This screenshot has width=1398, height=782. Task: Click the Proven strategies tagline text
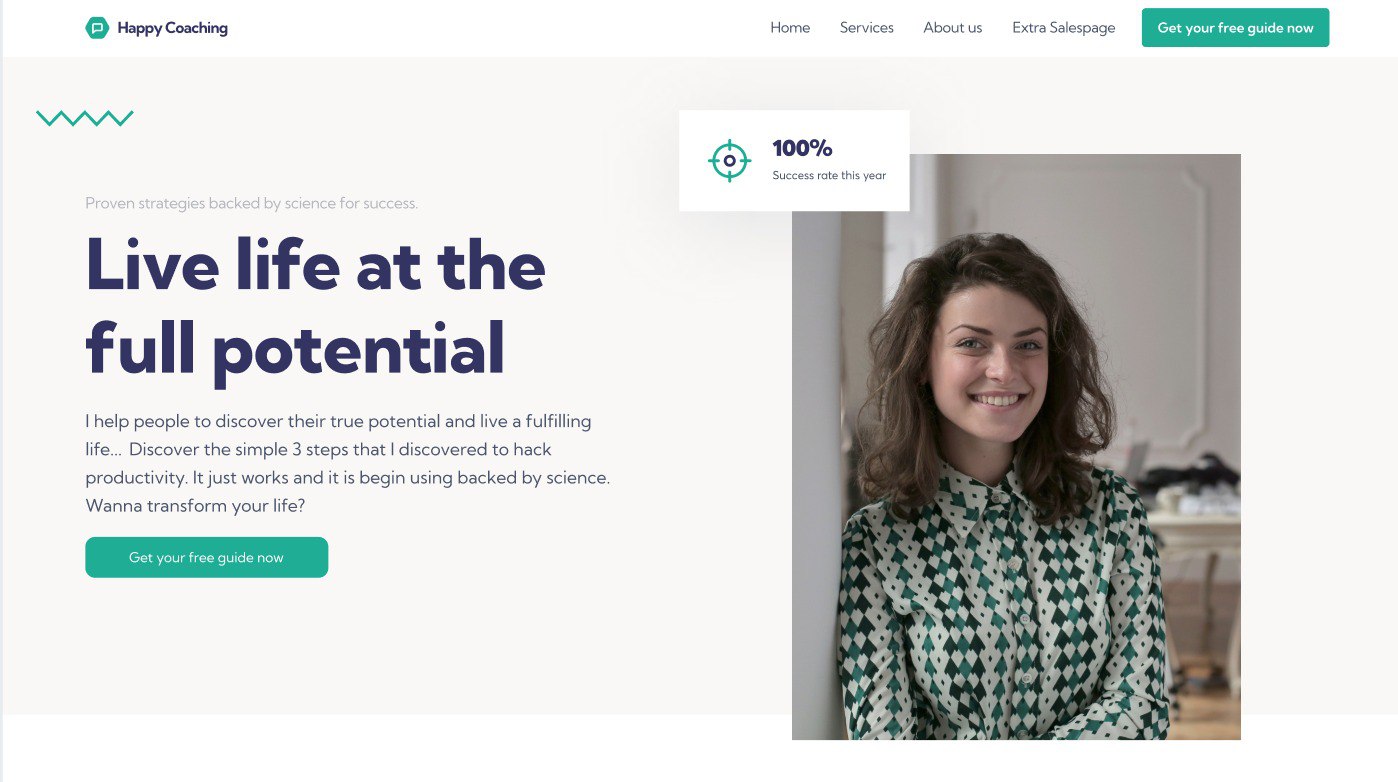click(x=251, y=203)
